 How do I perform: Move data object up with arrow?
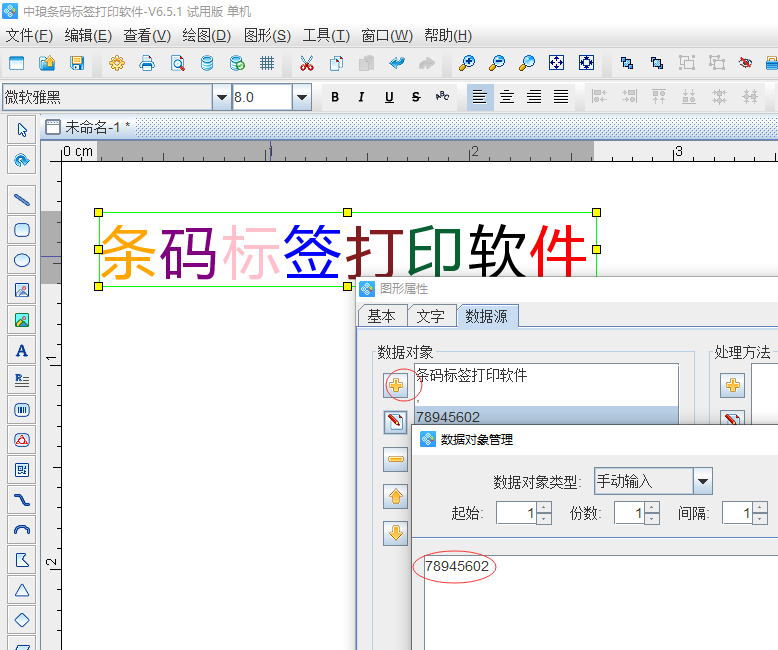point(395,496)
